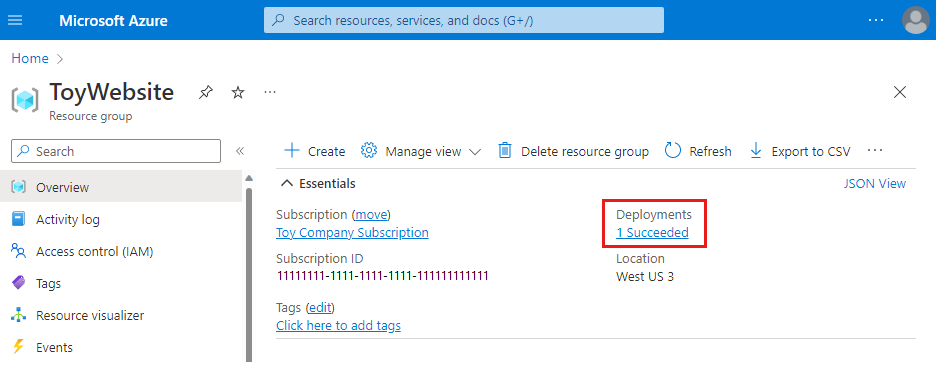Click the plus icon for Create
Viewport: 936px width, 365px height.
[291, 151]
